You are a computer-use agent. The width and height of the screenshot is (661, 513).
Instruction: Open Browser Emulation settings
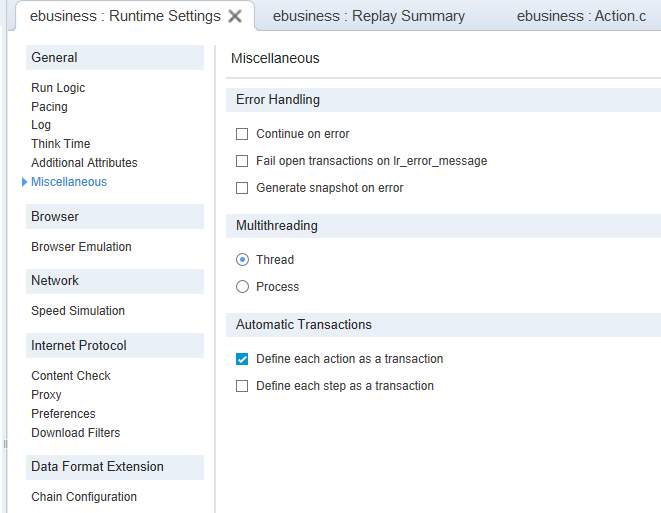(x=81, y=247)
